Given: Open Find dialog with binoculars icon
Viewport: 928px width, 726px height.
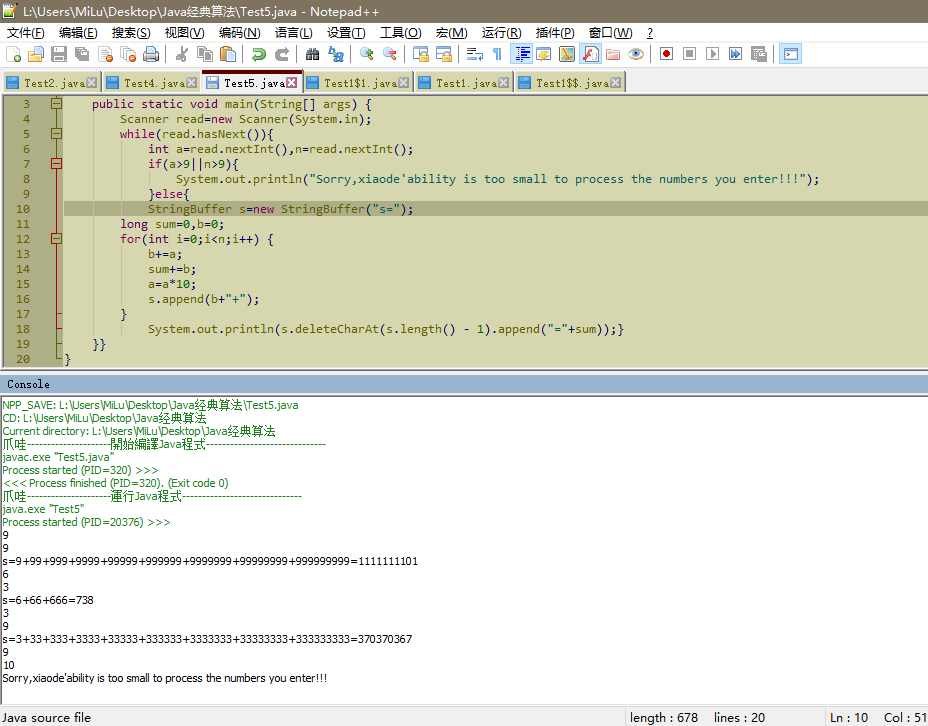Looking at the screenshot, I should click(x=312, y=54).
